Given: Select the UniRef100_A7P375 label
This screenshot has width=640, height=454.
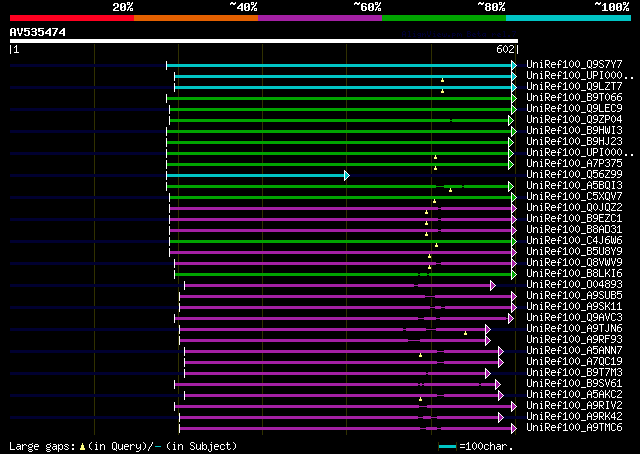Looking at the screenshot, I should (574, 164).
